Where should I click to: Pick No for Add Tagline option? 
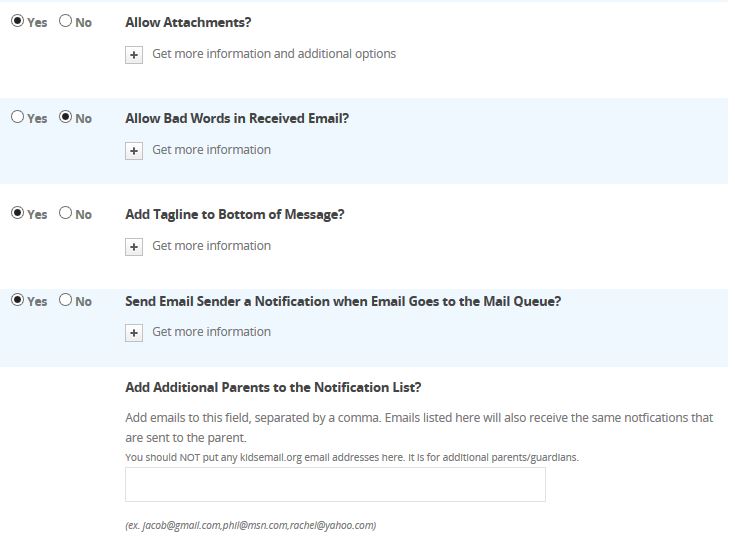point(66,213)
